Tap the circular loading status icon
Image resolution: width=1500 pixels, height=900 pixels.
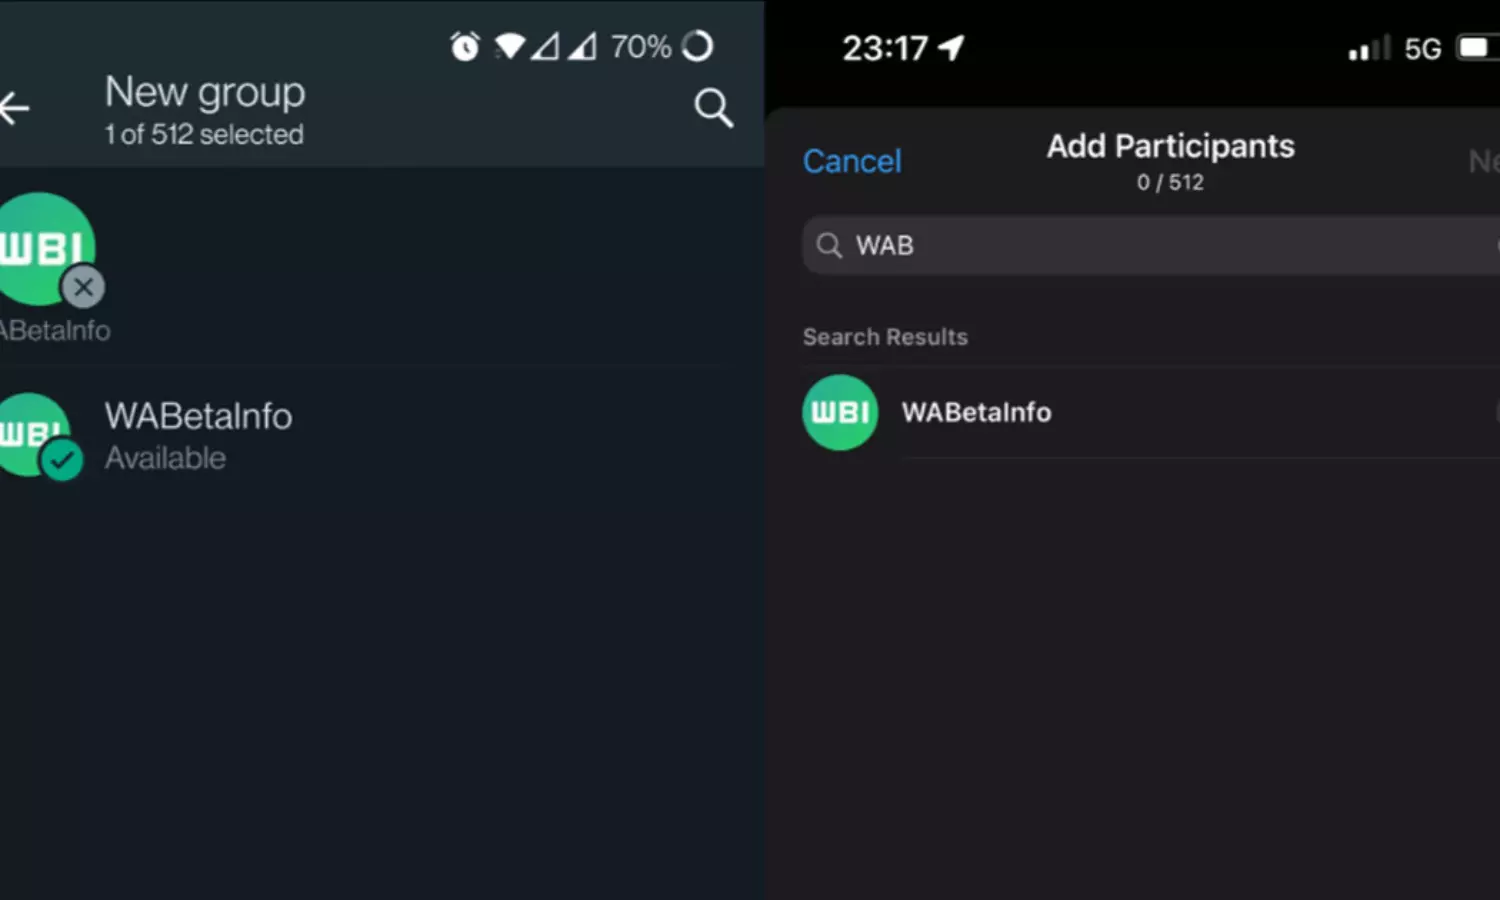(697, 46)
